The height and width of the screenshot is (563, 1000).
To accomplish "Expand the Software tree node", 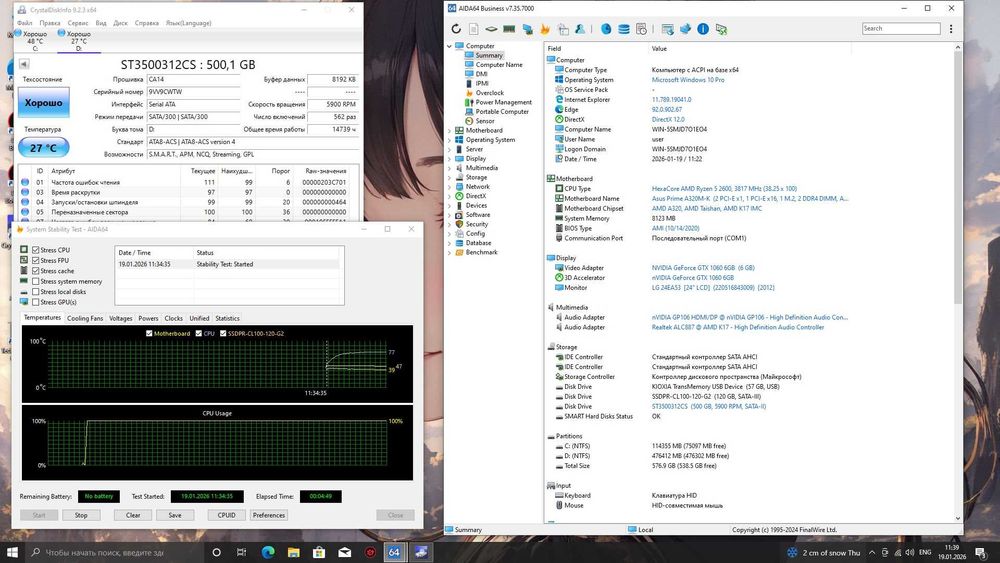I will pos(449,215).
